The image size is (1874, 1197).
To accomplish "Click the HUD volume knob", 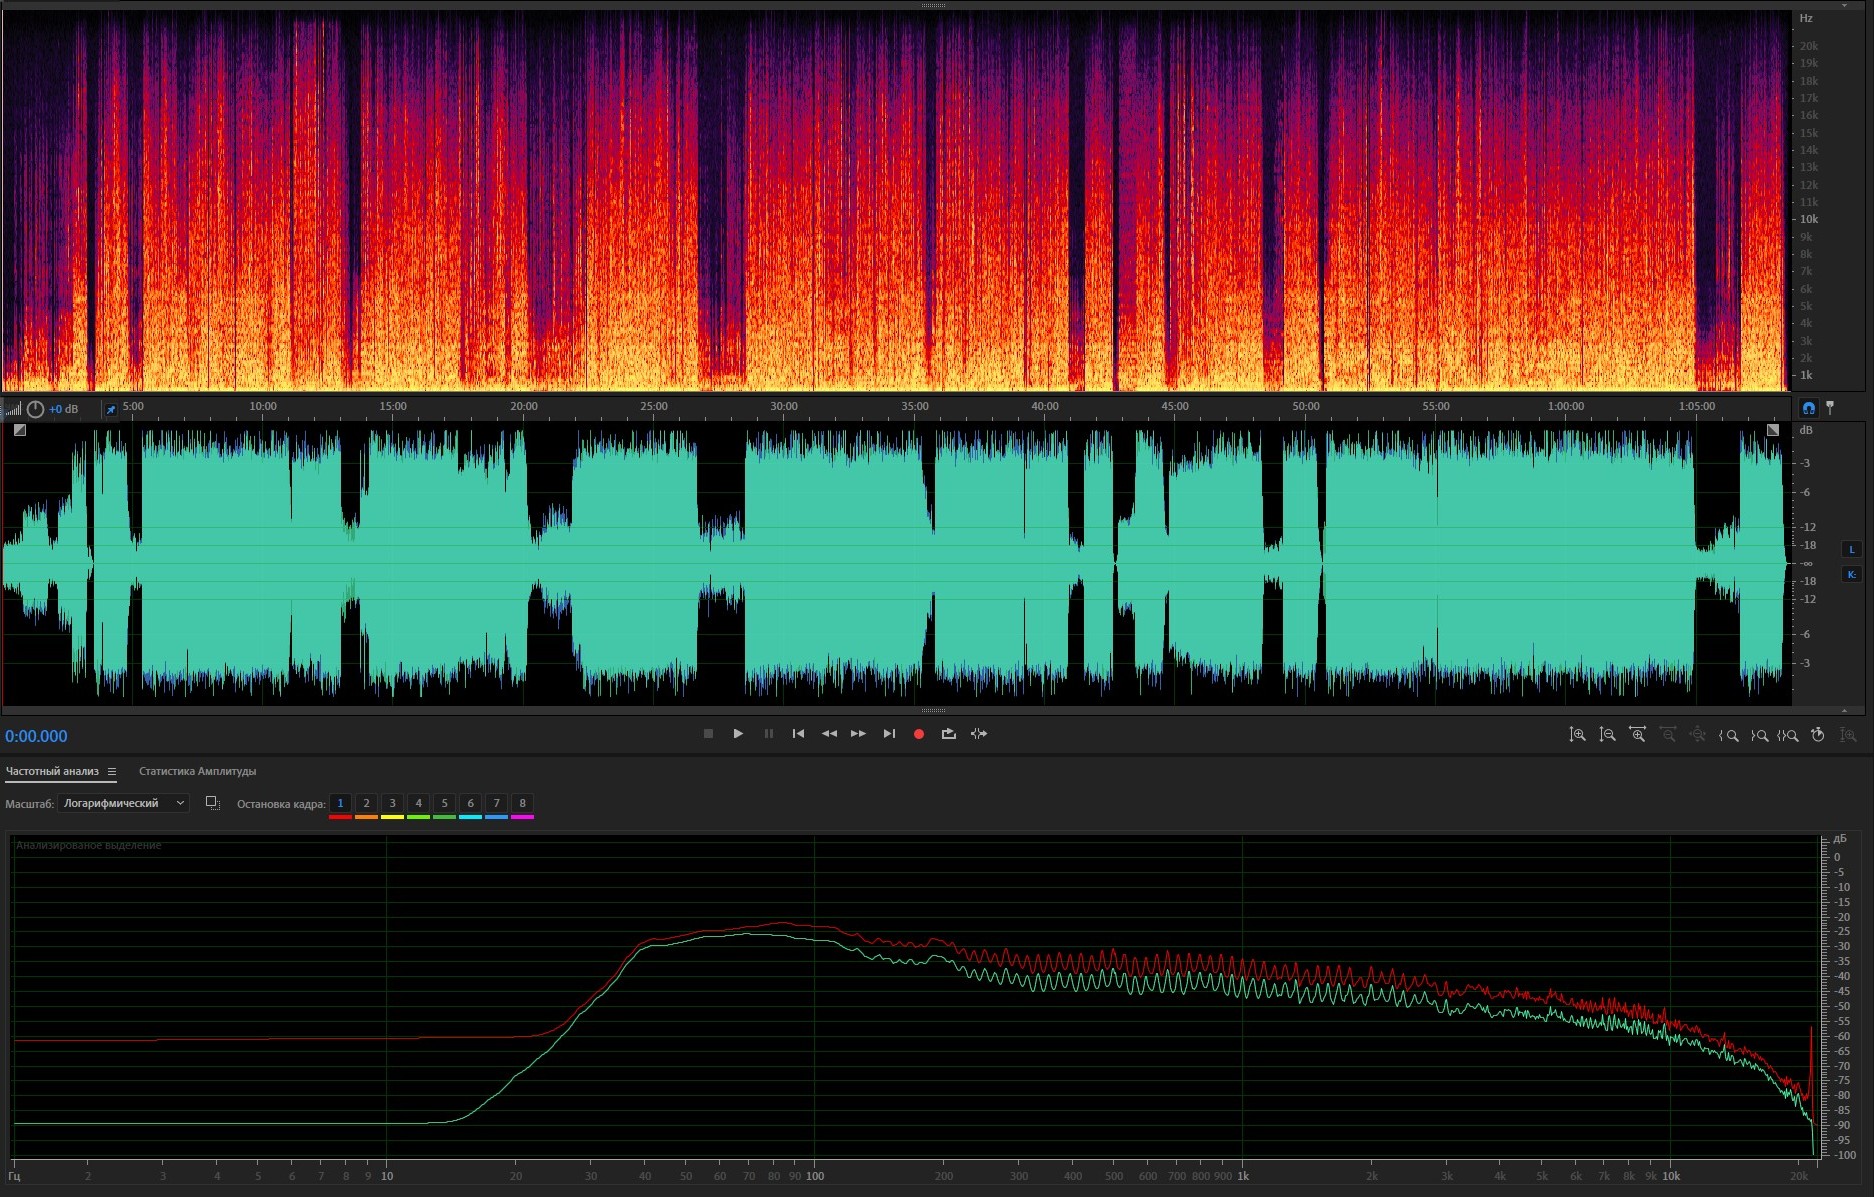I will point(36,409).
